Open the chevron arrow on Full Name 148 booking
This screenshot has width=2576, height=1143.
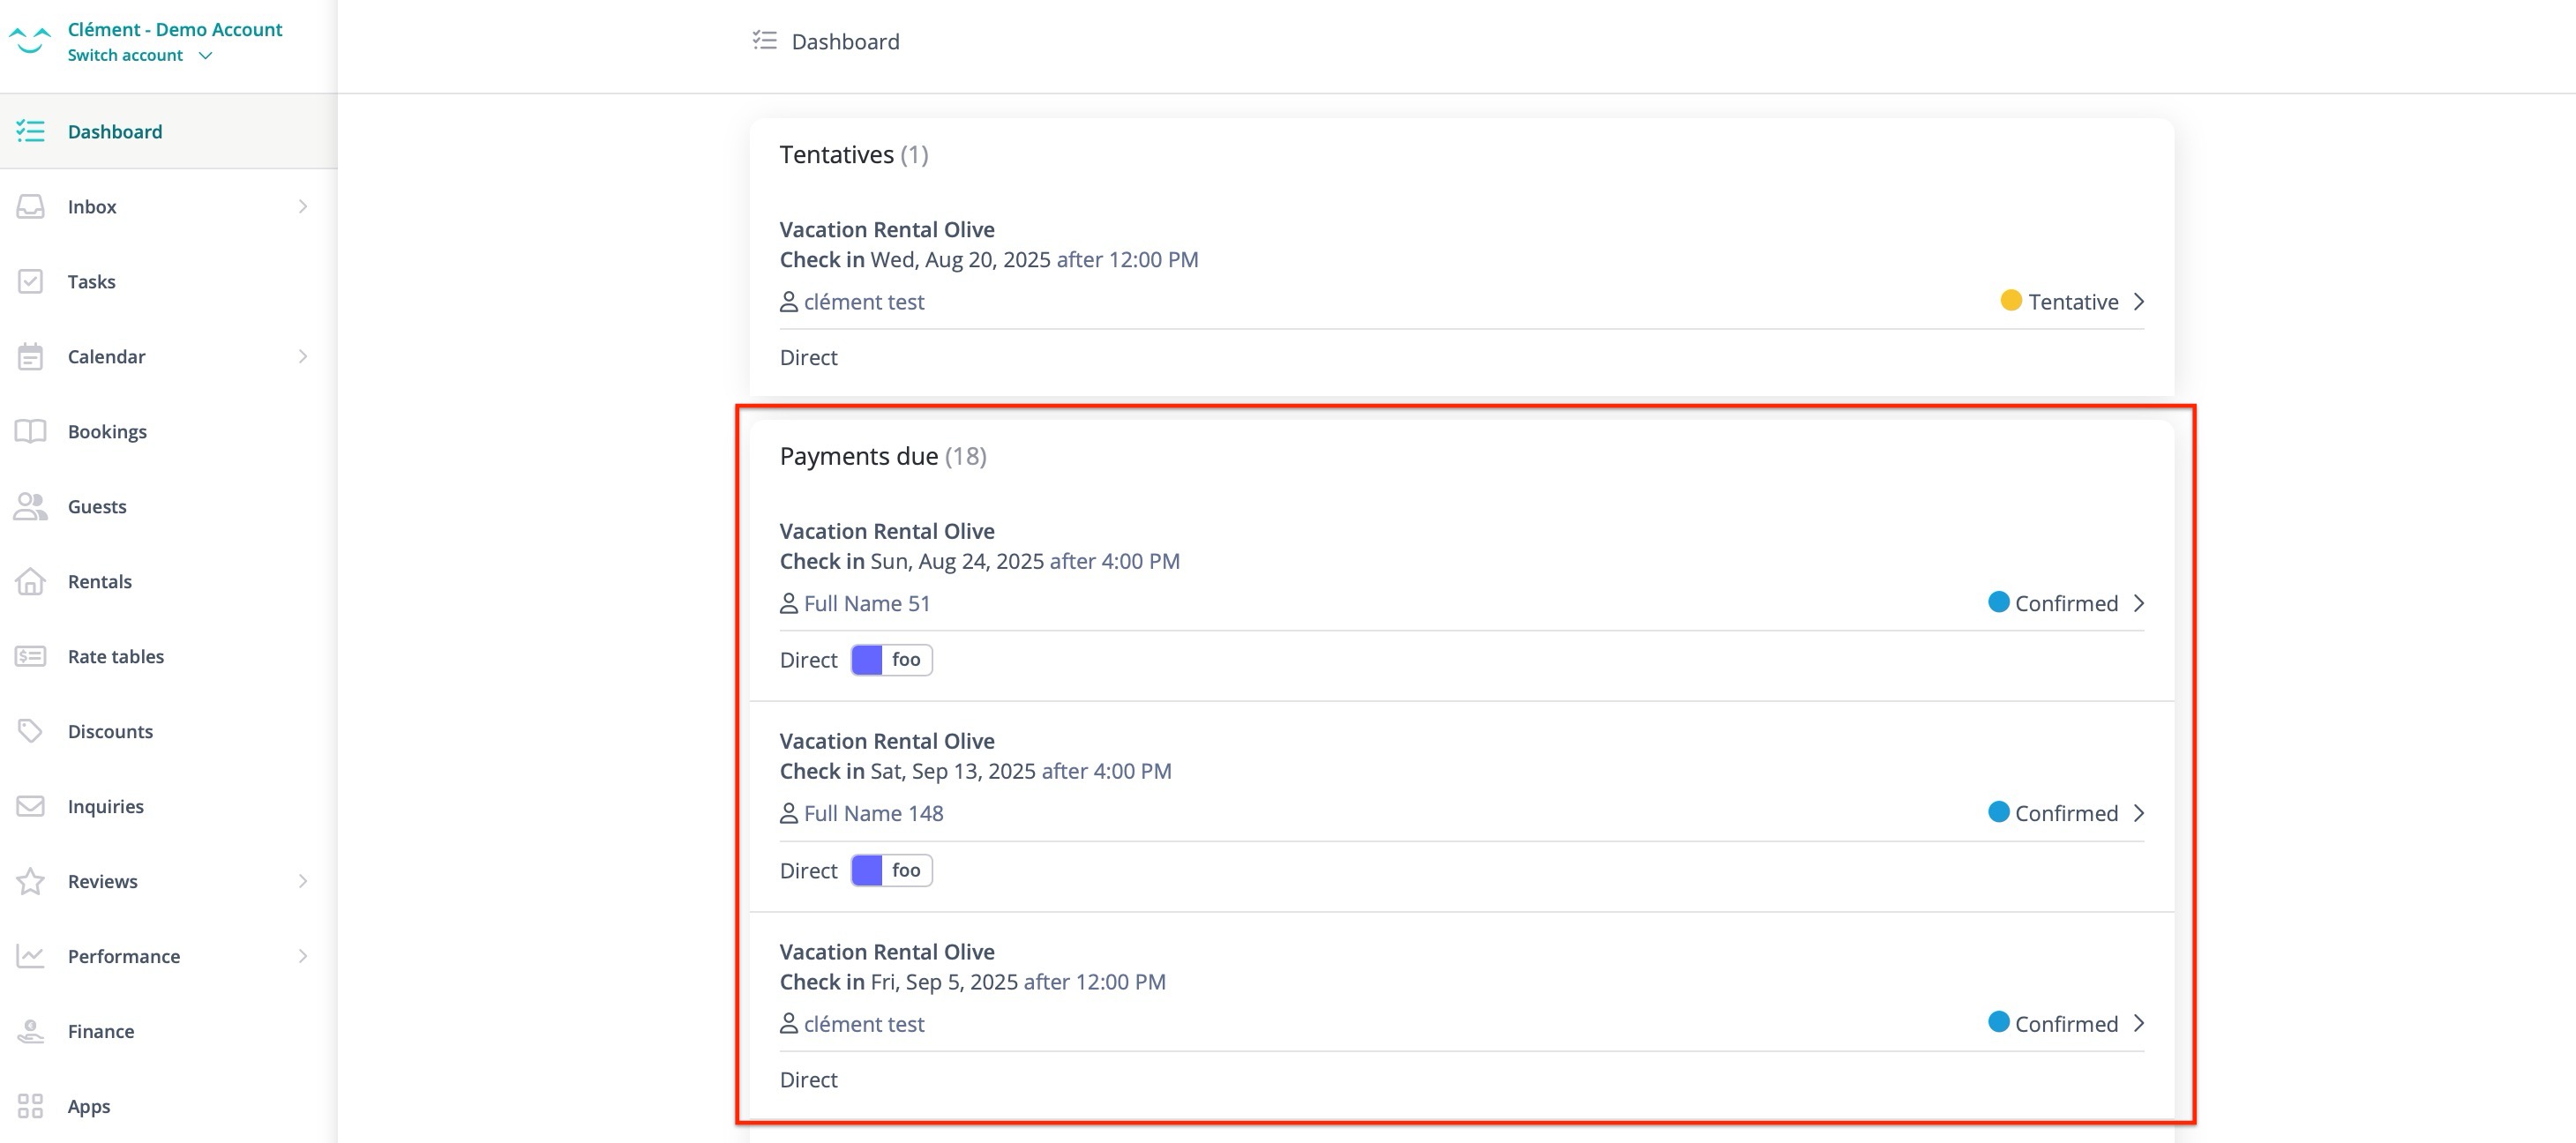click(x=2140, y=812)
